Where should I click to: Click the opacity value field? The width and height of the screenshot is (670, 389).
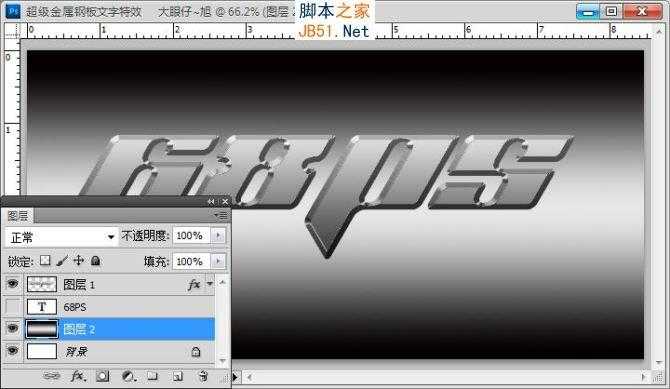point(191,236)
